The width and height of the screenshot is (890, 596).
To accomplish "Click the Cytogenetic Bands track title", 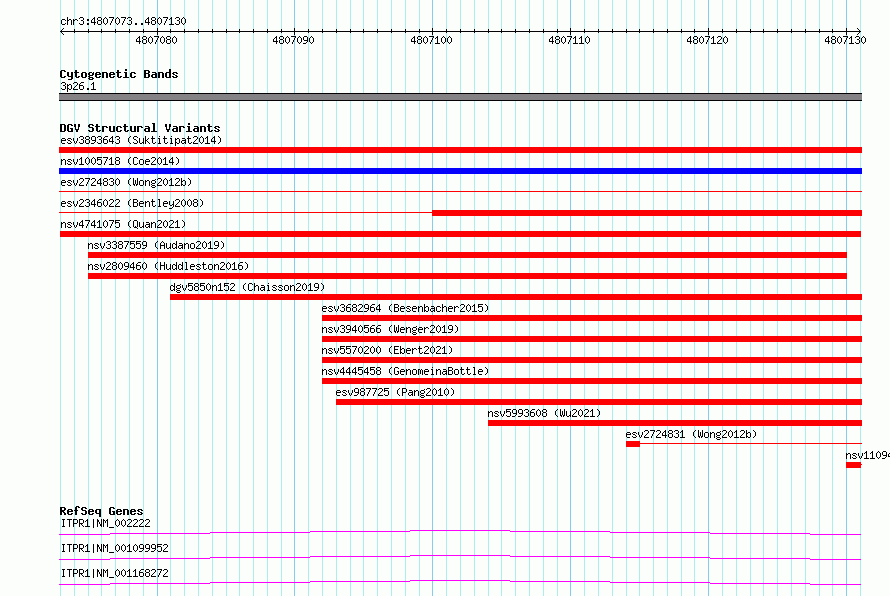I will [119, 74].
